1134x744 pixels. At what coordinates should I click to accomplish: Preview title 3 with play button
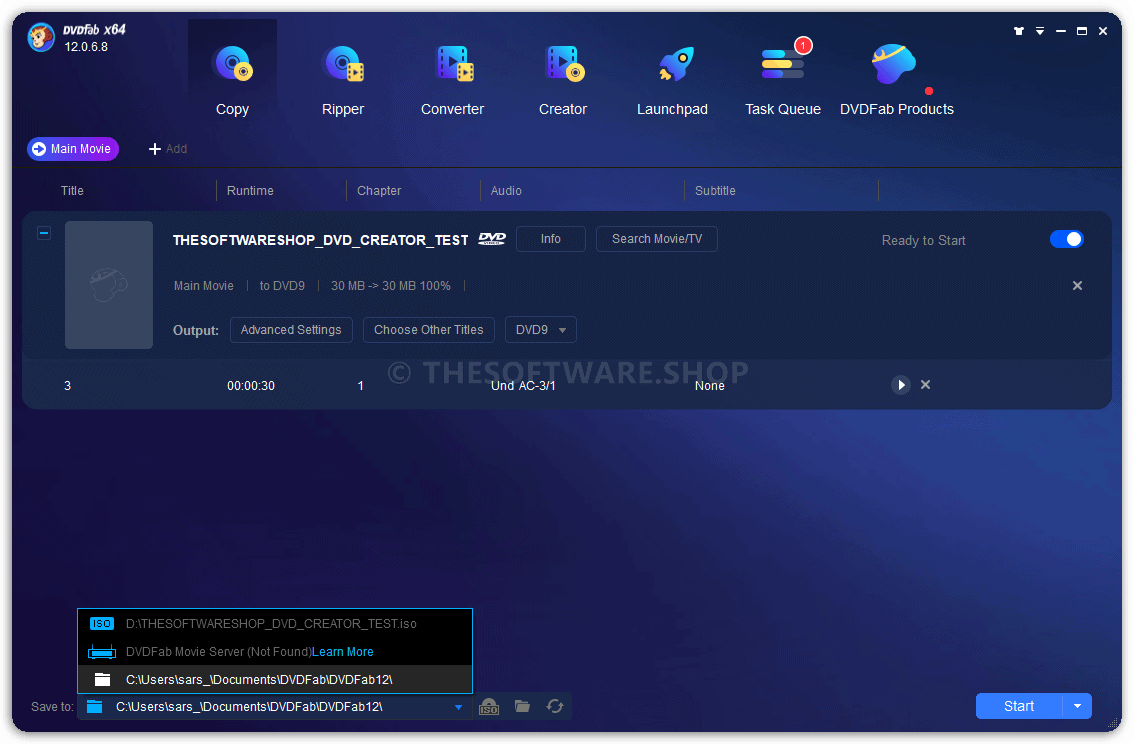pos(900,385)
